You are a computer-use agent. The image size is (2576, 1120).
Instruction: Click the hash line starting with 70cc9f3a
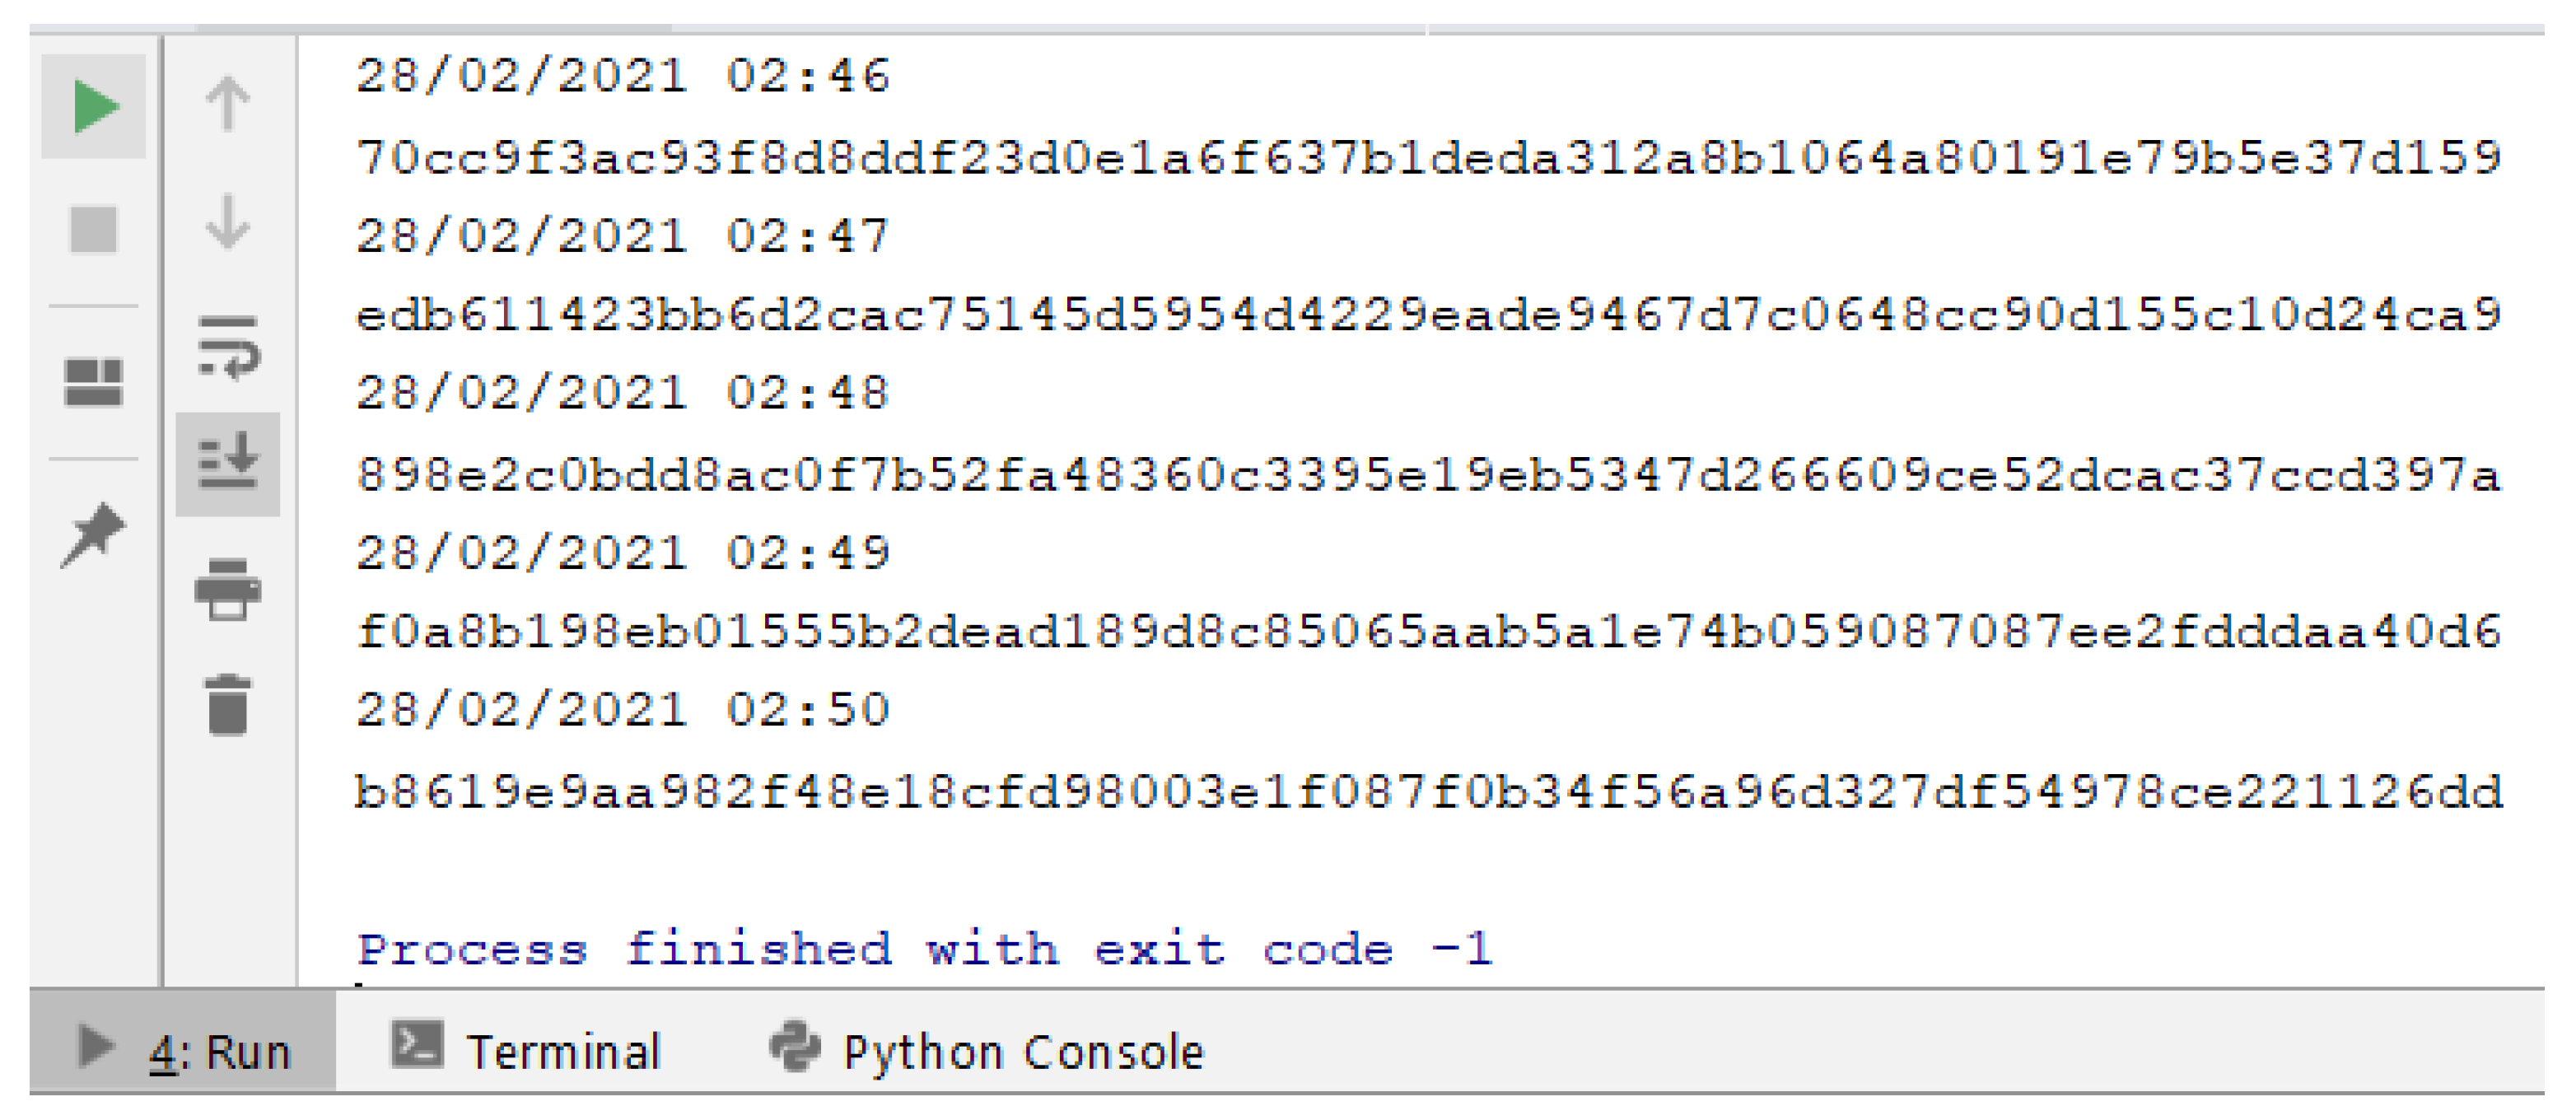click(1428, 158)
